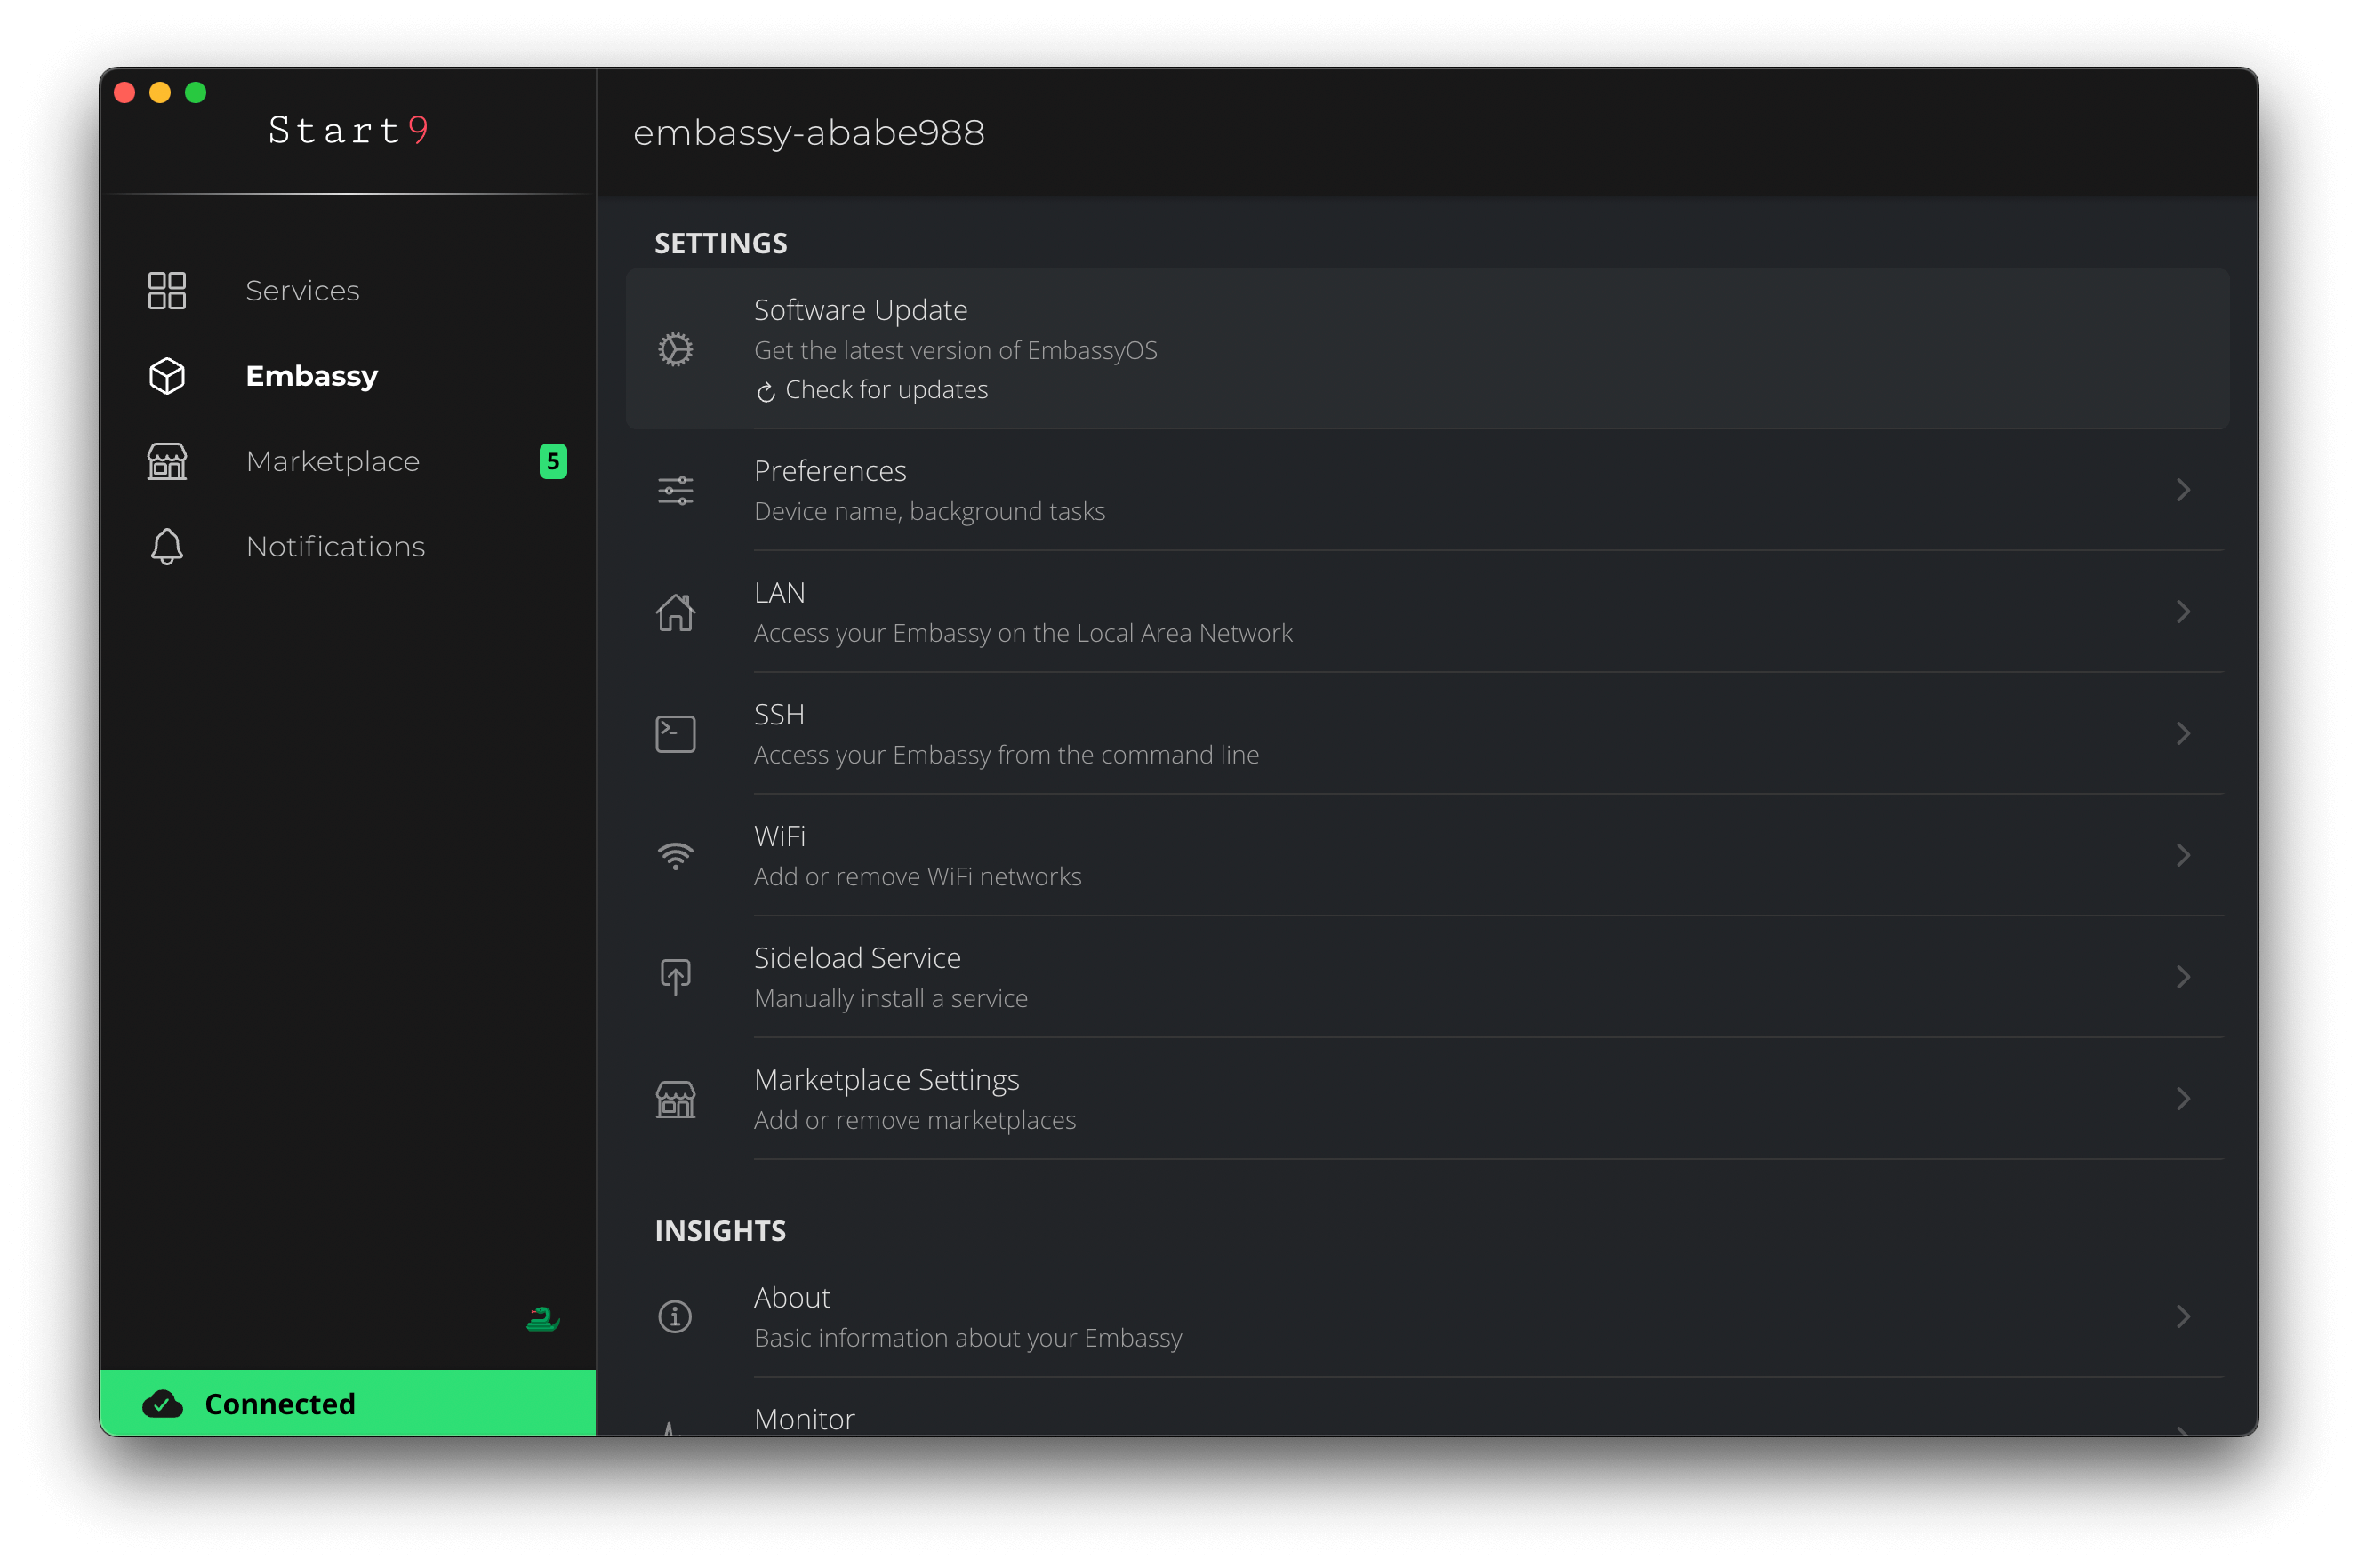Click the About info circle icon
Viewport: 2358px width, 1568px height.
coord(675,1317)
